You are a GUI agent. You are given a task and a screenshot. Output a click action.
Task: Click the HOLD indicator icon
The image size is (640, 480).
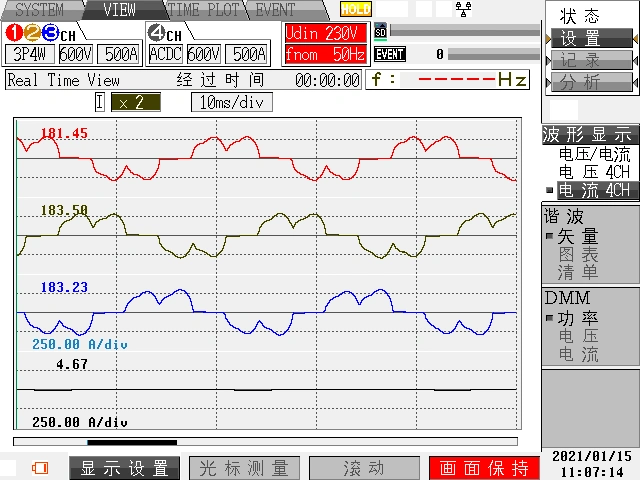coord(355,9)
